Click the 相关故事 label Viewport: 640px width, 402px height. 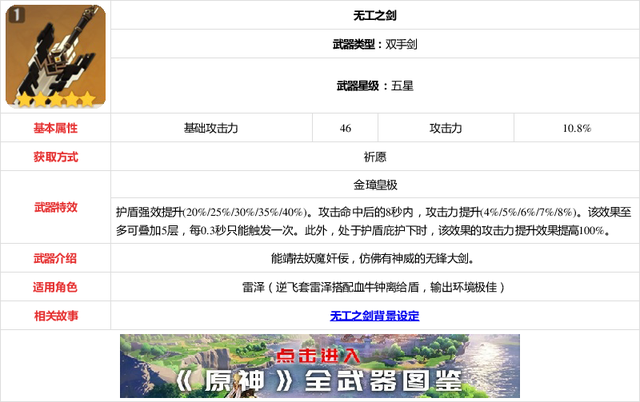click(56, 315)
